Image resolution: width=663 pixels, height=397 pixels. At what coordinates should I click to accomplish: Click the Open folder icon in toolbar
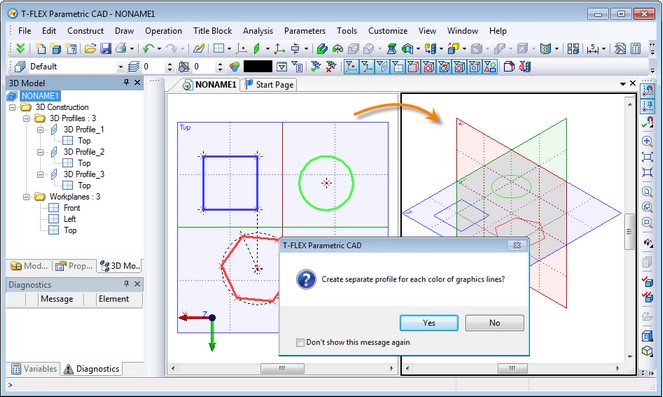click(x=90, y=49)
